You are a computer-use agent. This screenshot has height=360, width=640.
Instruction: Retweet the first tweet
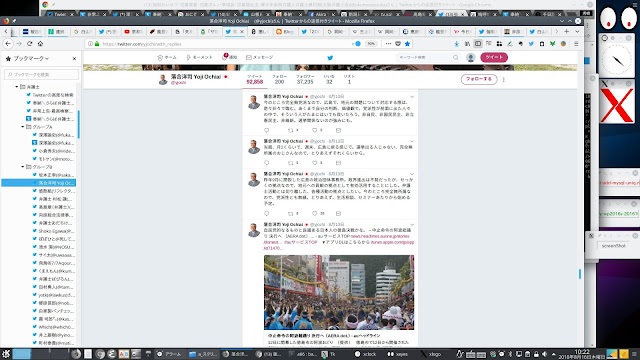coord(291,130)
